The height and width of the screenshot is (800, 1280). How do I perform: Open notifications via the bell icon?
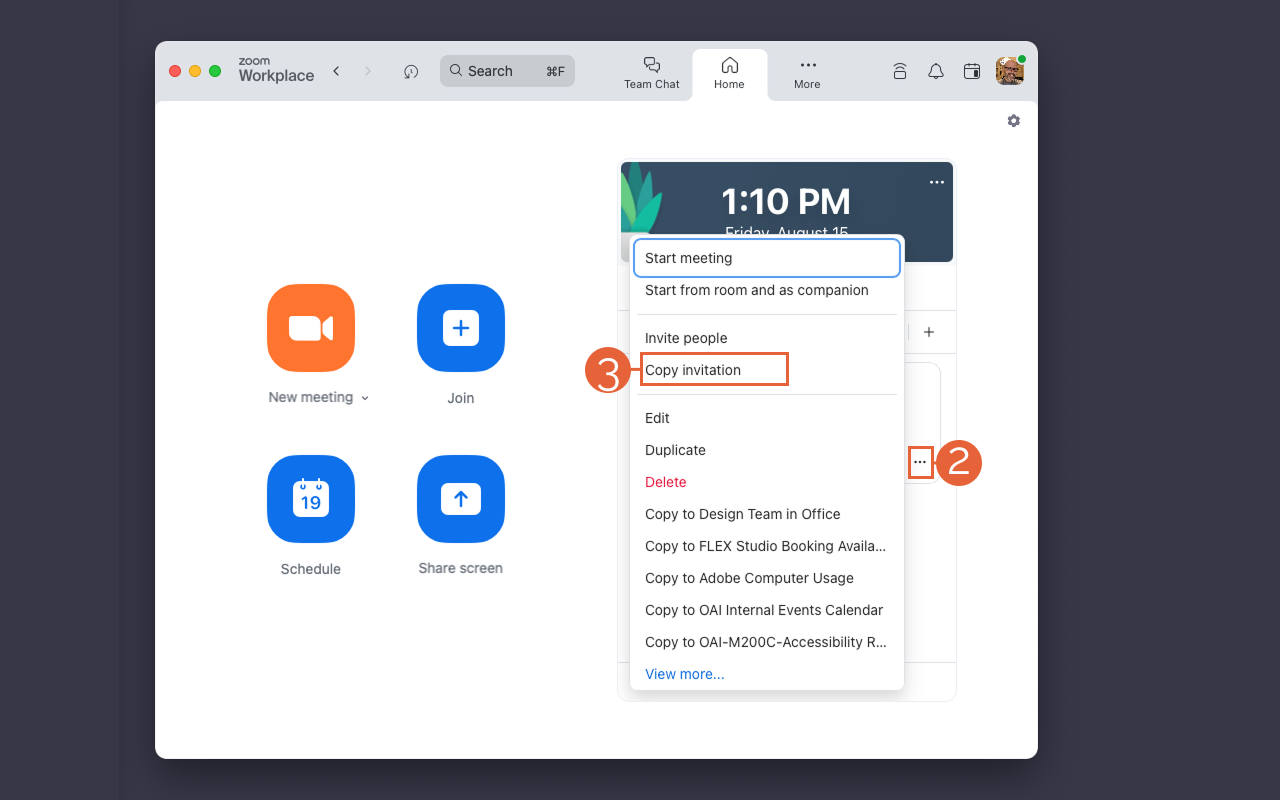[x=935, y=71]
